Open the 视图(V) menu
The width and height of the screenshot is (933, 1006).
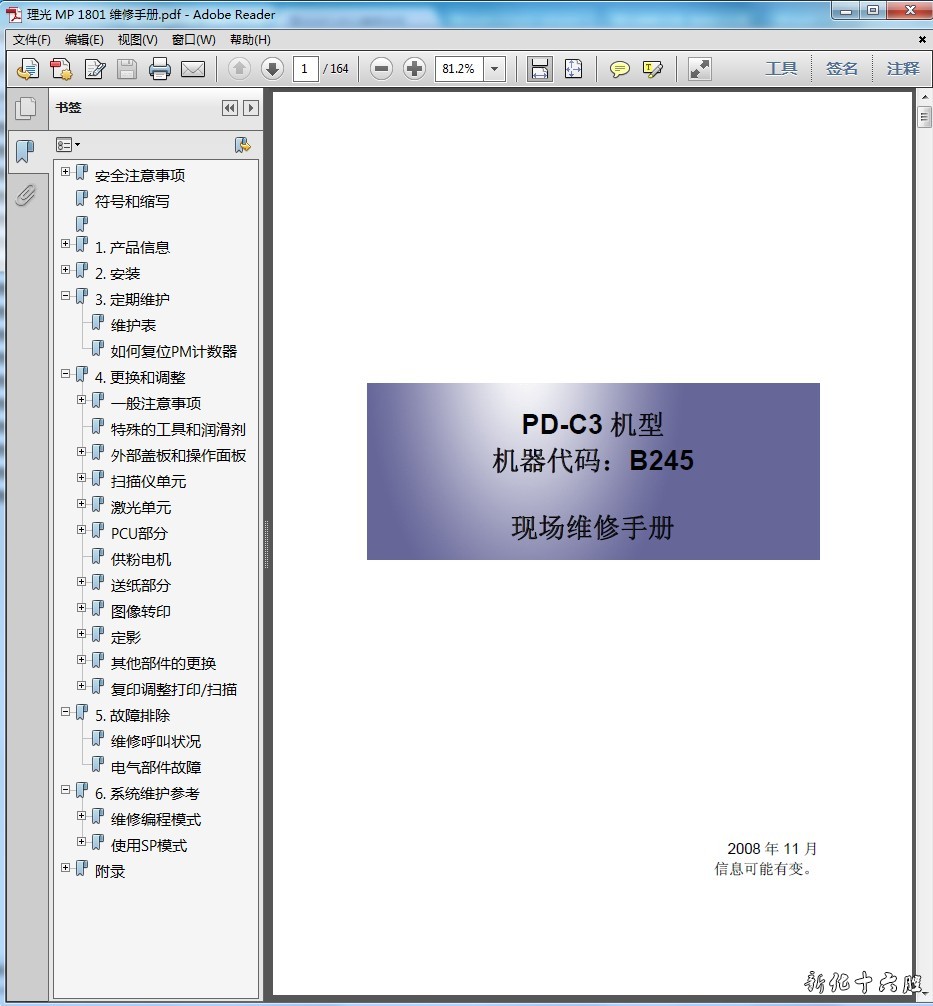(x=137, y=40)
